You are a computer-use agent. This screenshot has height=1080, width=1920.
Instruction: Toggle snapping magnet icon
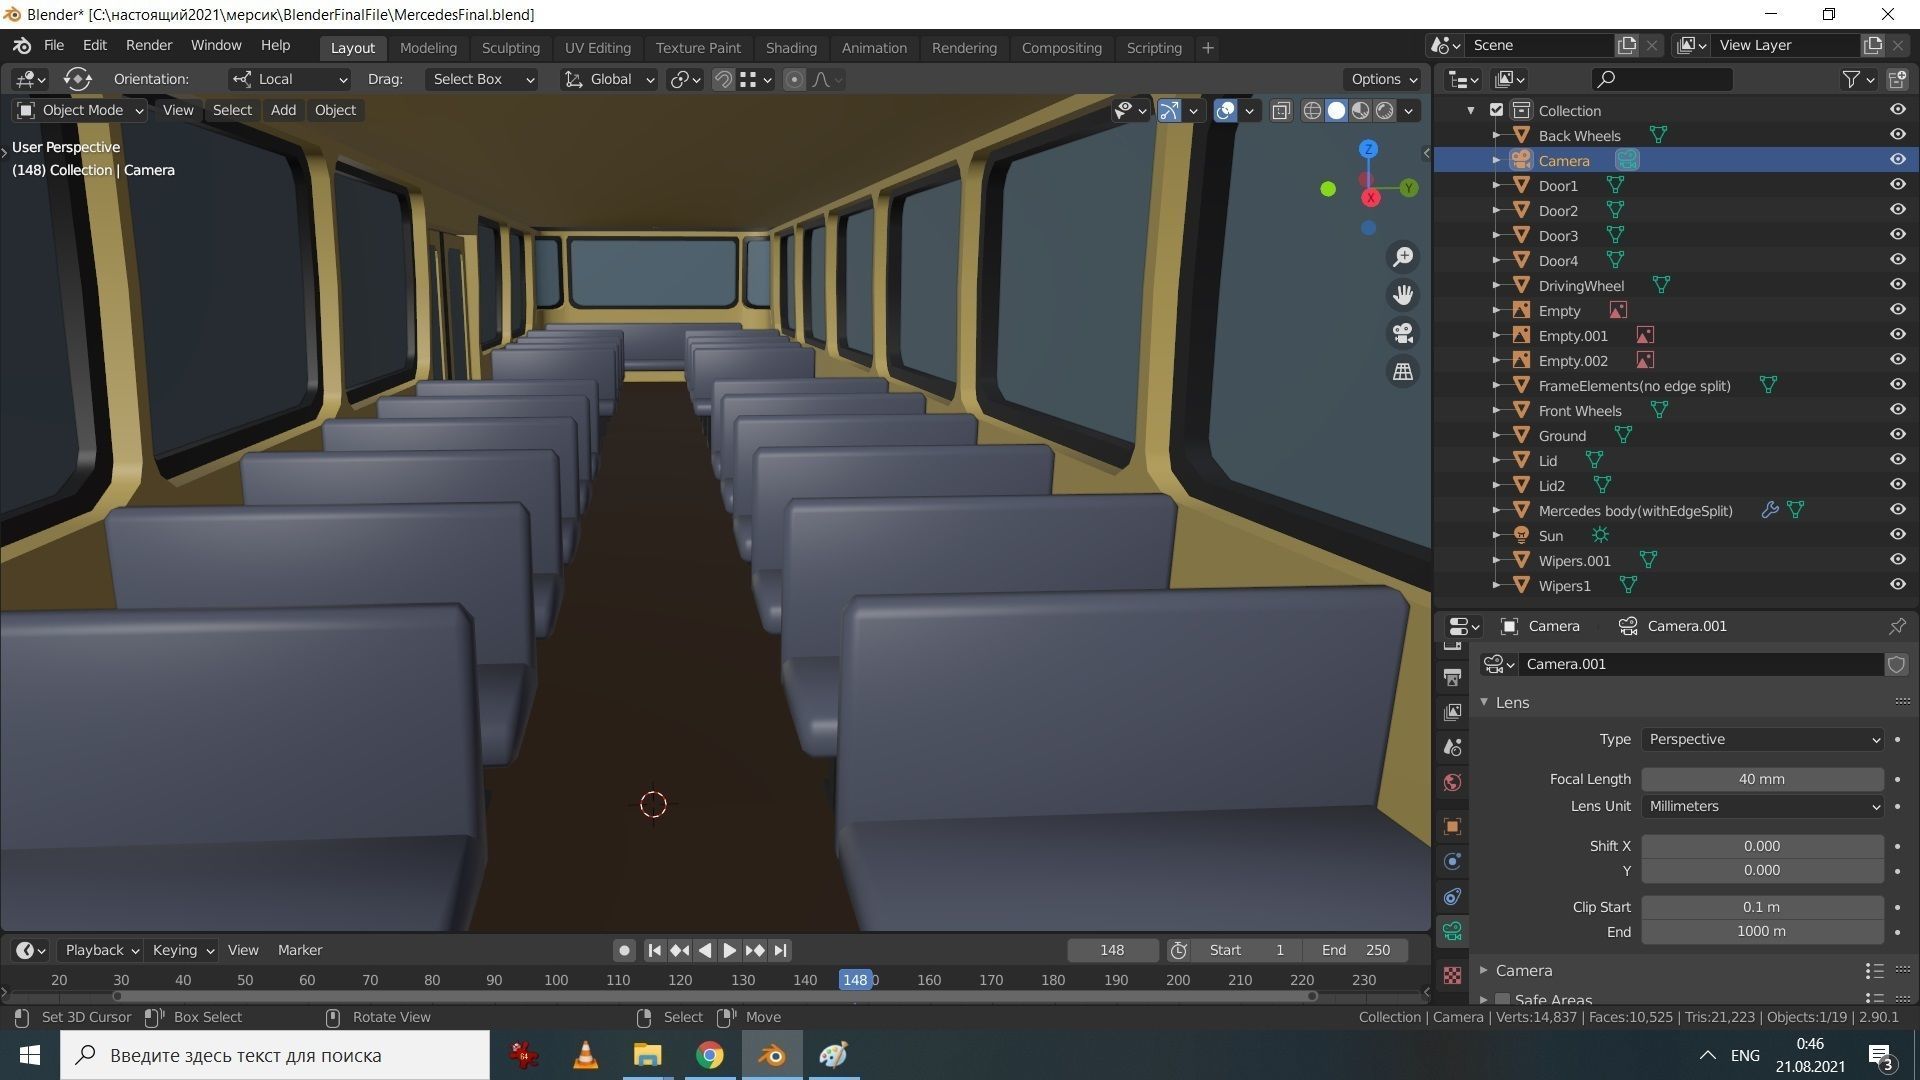click(723, 79)
